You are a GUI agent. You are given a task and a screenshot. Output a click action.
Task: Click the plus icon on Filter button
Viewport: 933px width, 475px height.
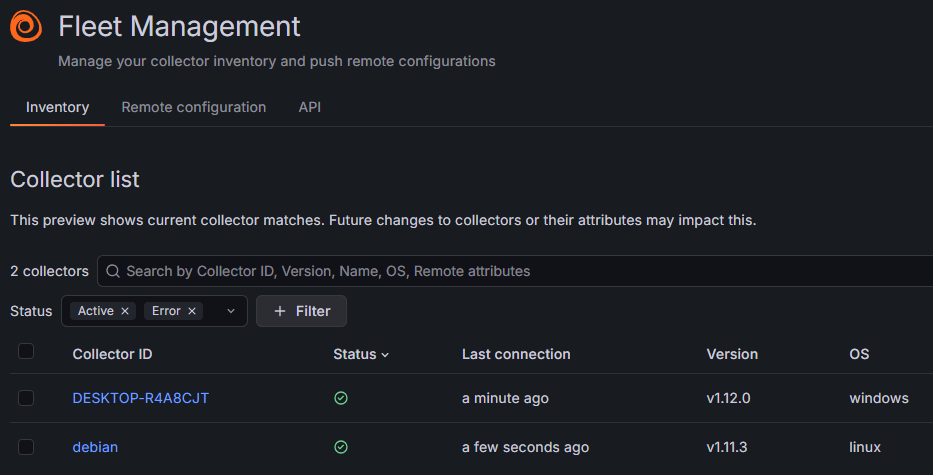pos(280,311)
